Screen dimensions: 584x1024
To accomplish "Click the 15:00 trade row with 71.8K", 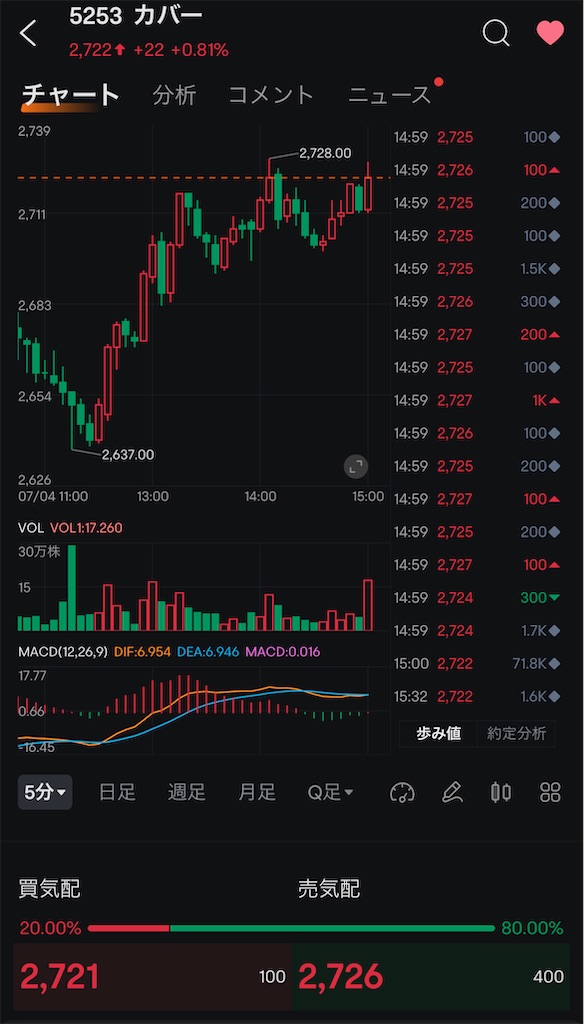I will click(478, 664).
